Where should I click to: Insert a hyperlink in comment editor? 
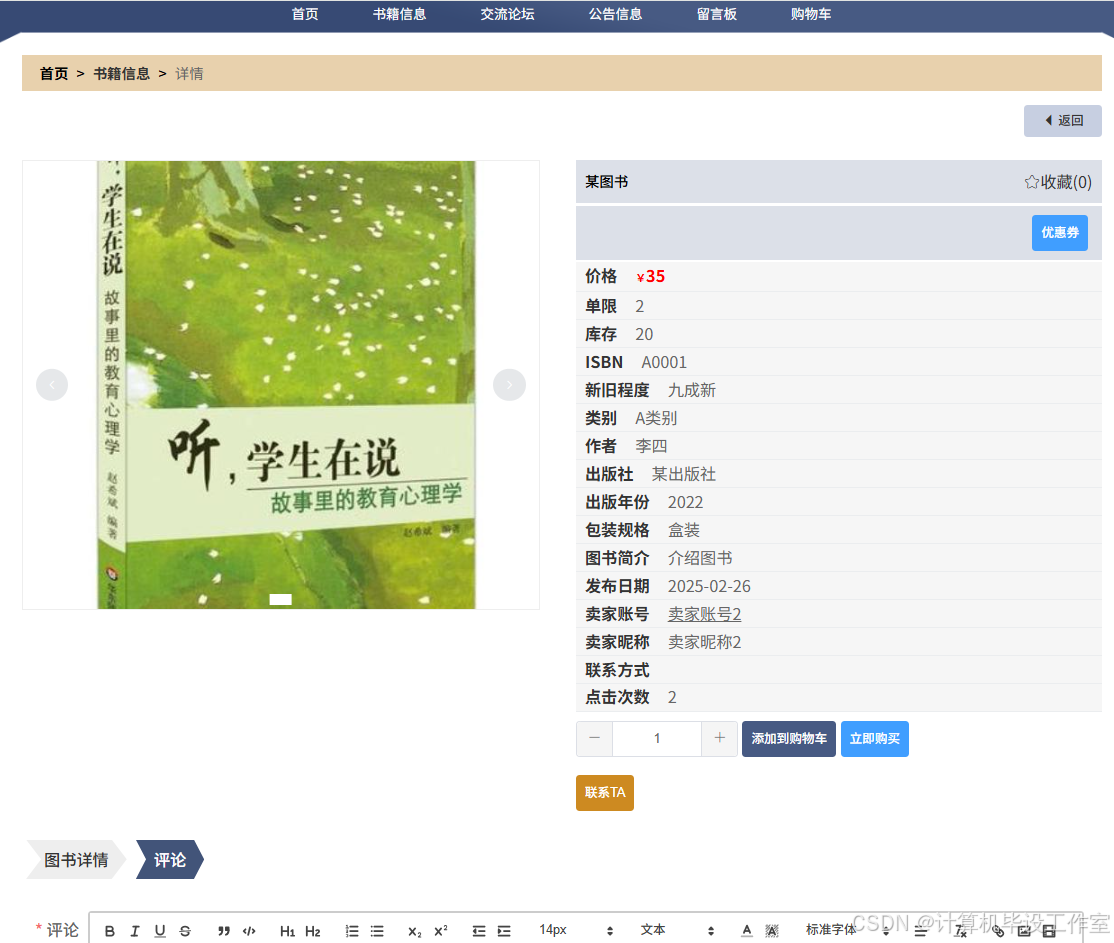coord(998,931)
